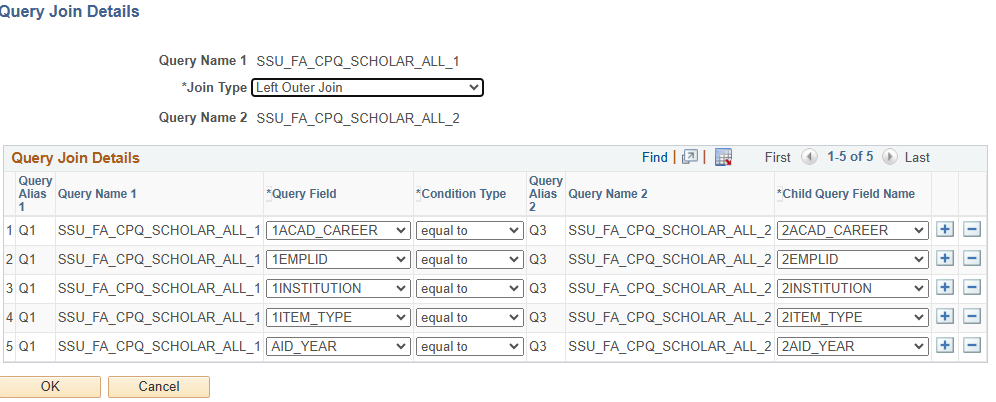Add row after AID_YEAR join row
Screen dimensions: 996x402
(x=945, y=346)
